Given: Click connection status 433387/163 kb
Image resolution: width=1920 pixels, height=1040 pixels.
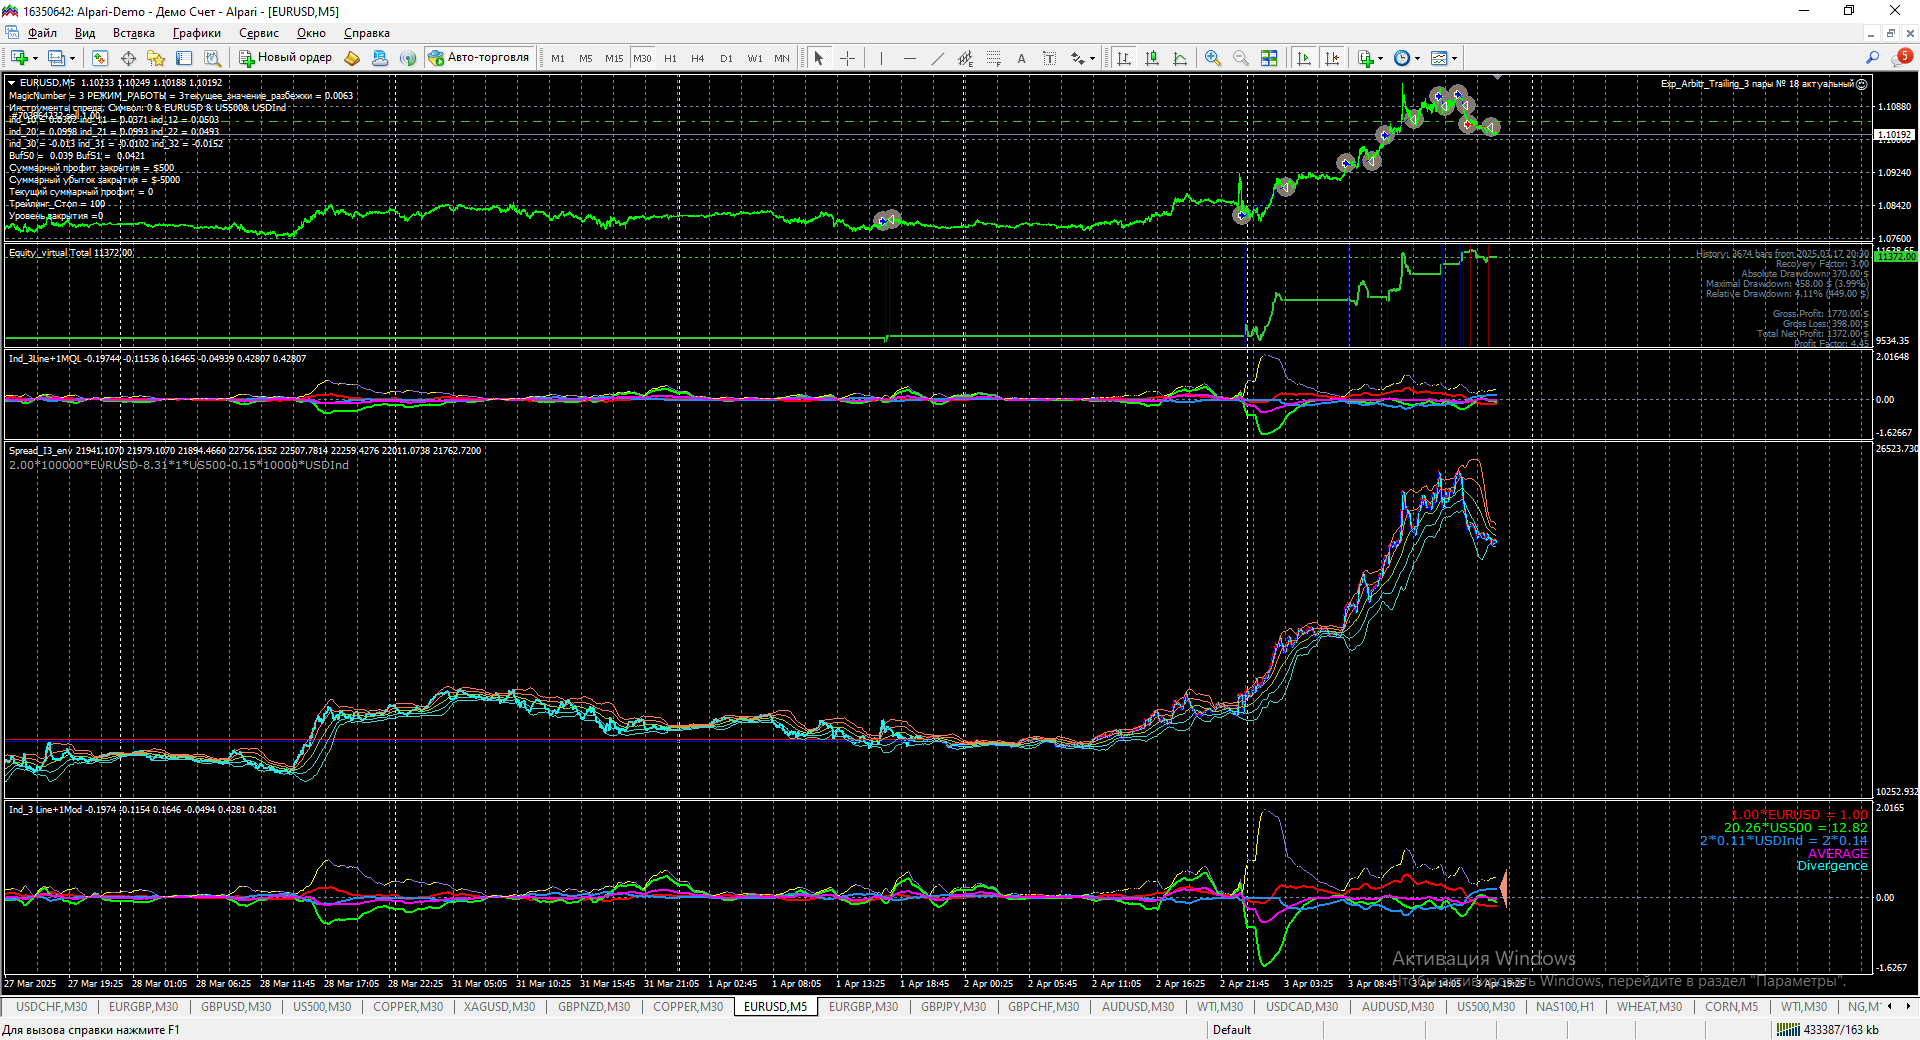Looking at the screenshot, I should [1829, 1030].
